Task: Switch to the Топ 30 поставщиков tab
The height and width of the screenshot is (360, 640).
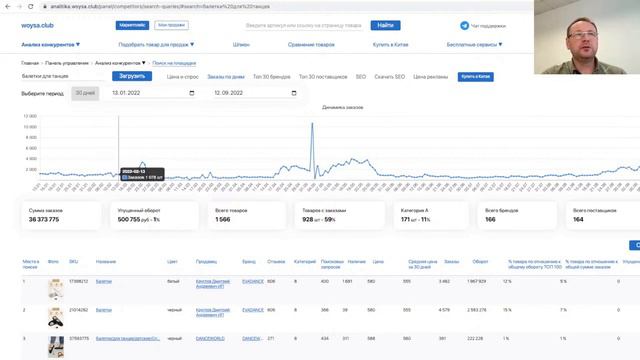Action: click(x=323, y=77)
